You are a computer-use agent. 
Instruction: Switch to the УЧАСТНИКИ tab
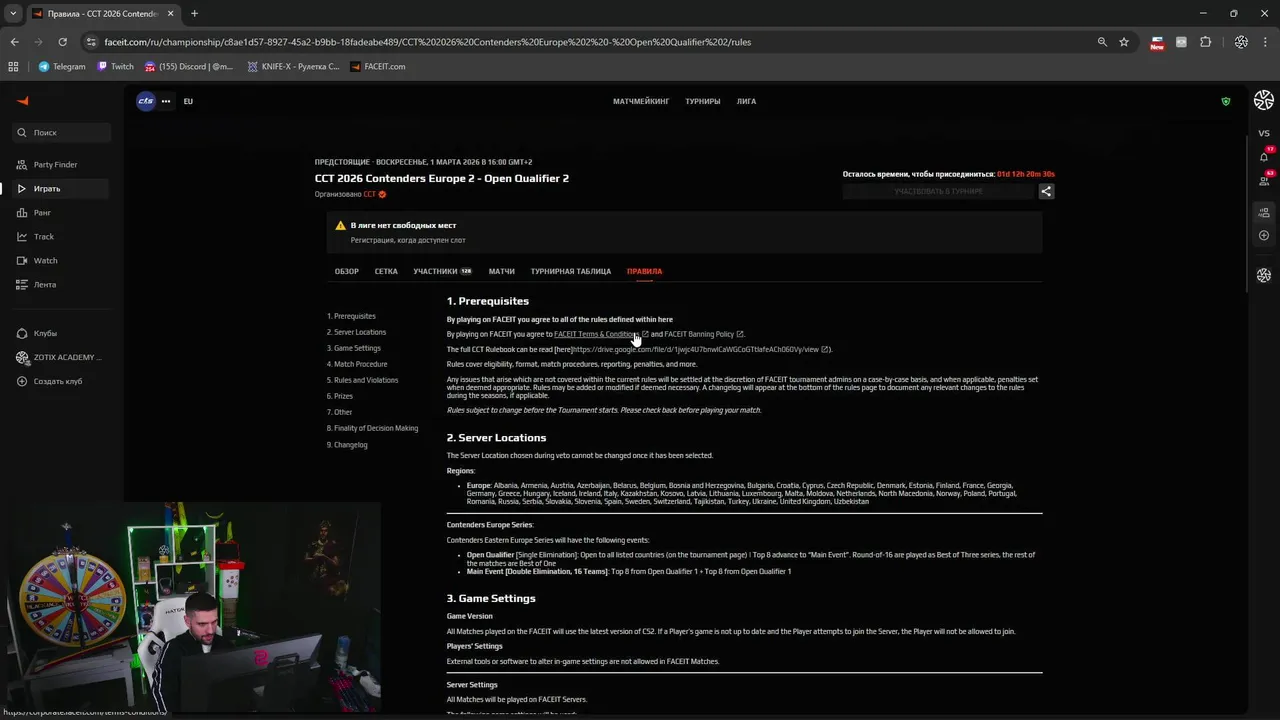(x=442, y=271)
